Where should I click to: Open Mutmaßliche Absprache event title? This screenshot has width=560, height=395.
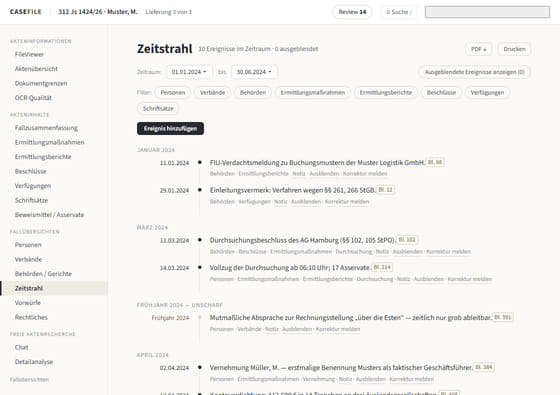coord(350,318)
